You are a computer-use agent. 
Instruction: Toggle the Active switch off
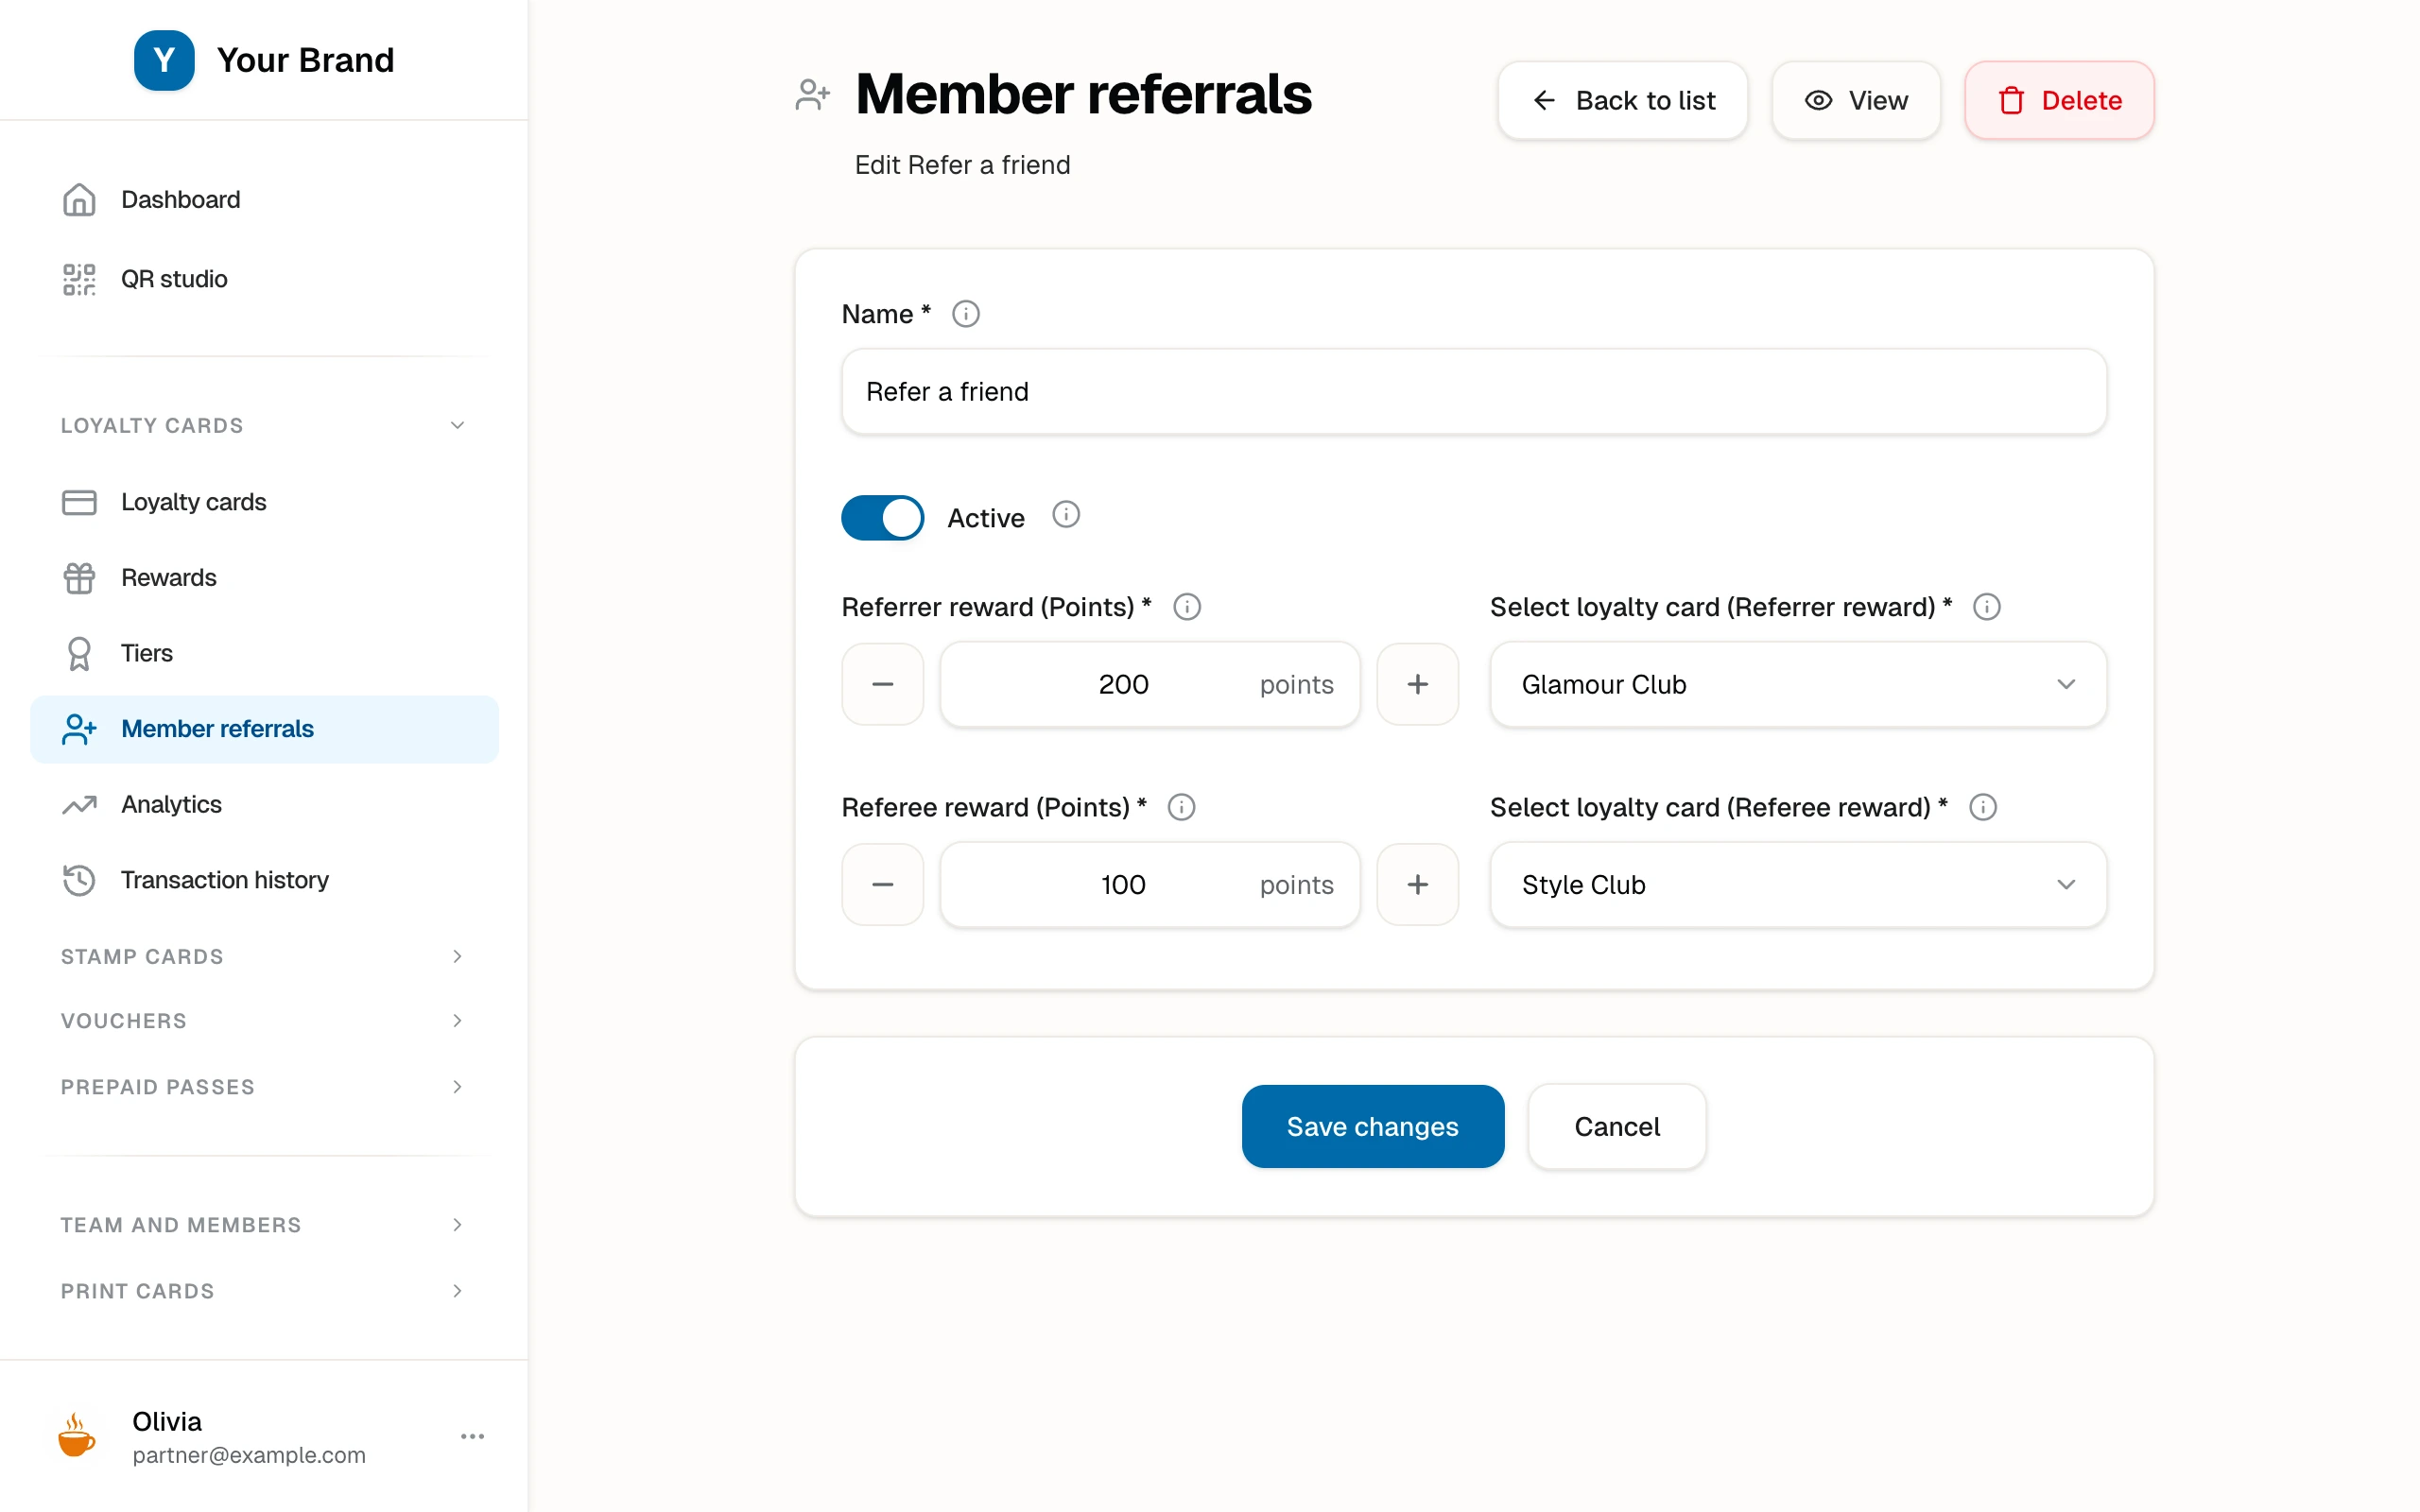point(882,518)
